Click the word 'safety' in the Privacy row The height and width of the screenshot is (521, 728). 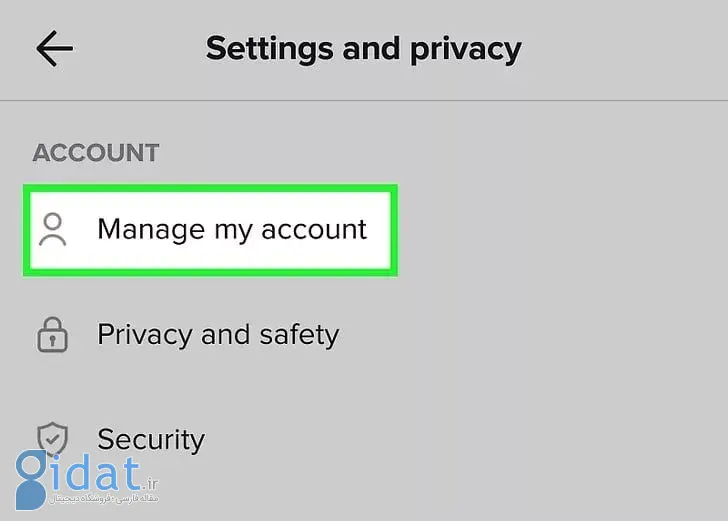click(x=299, y=335)
